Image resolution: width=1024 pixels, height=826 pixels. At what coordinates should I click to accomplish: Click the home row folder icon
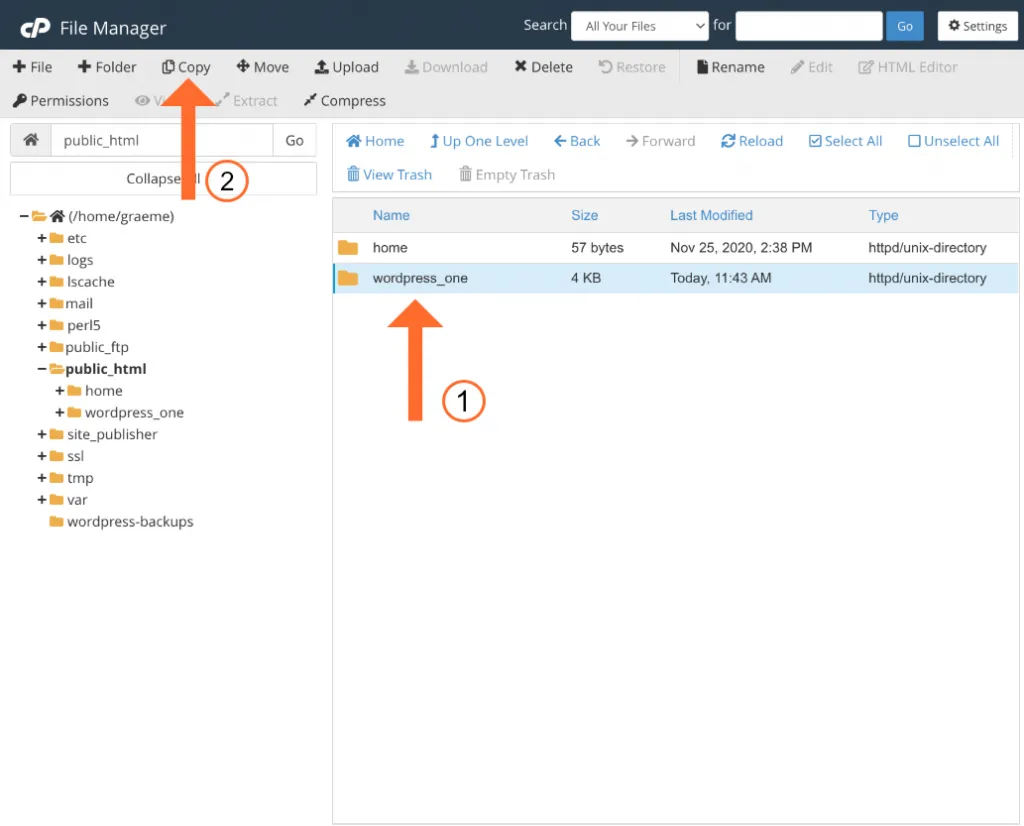(x=348, y=247)
